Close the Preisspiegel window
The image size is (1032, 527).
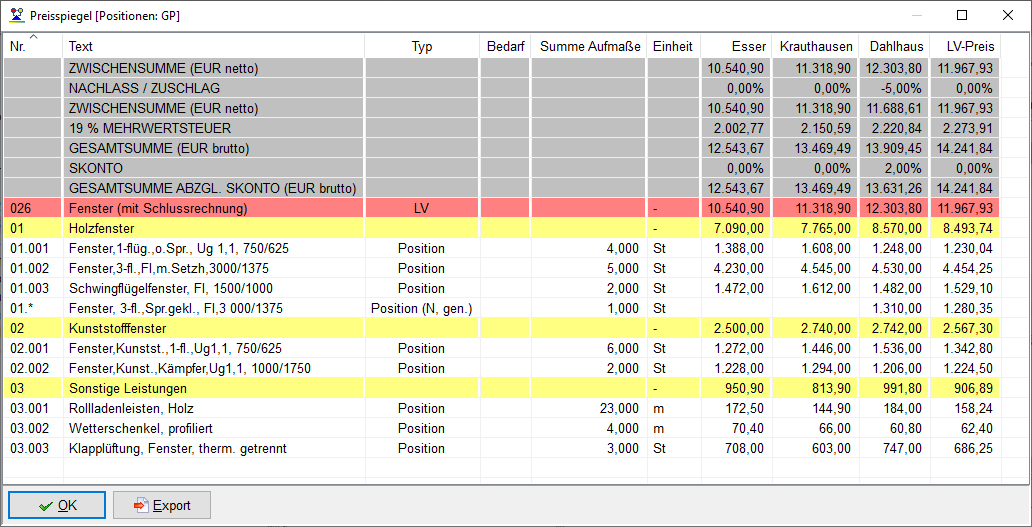tap(1008, 16)
